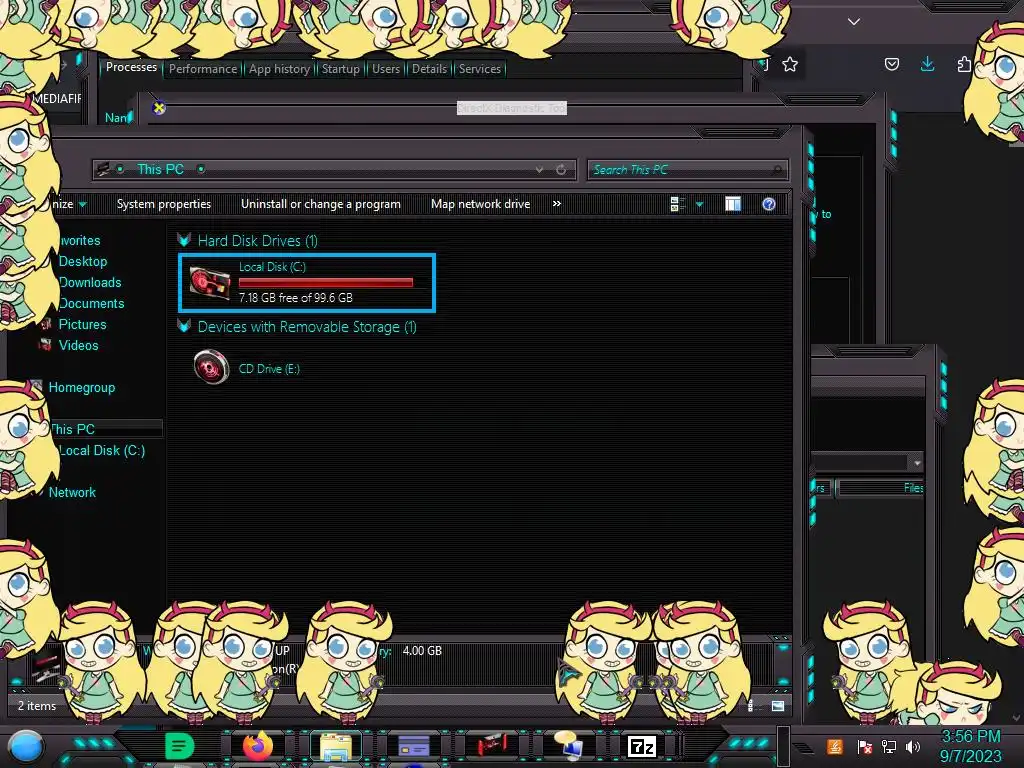Click Local Disk C: usage bar
Screen dimensions: 1024x768
[x=326, y=282]
